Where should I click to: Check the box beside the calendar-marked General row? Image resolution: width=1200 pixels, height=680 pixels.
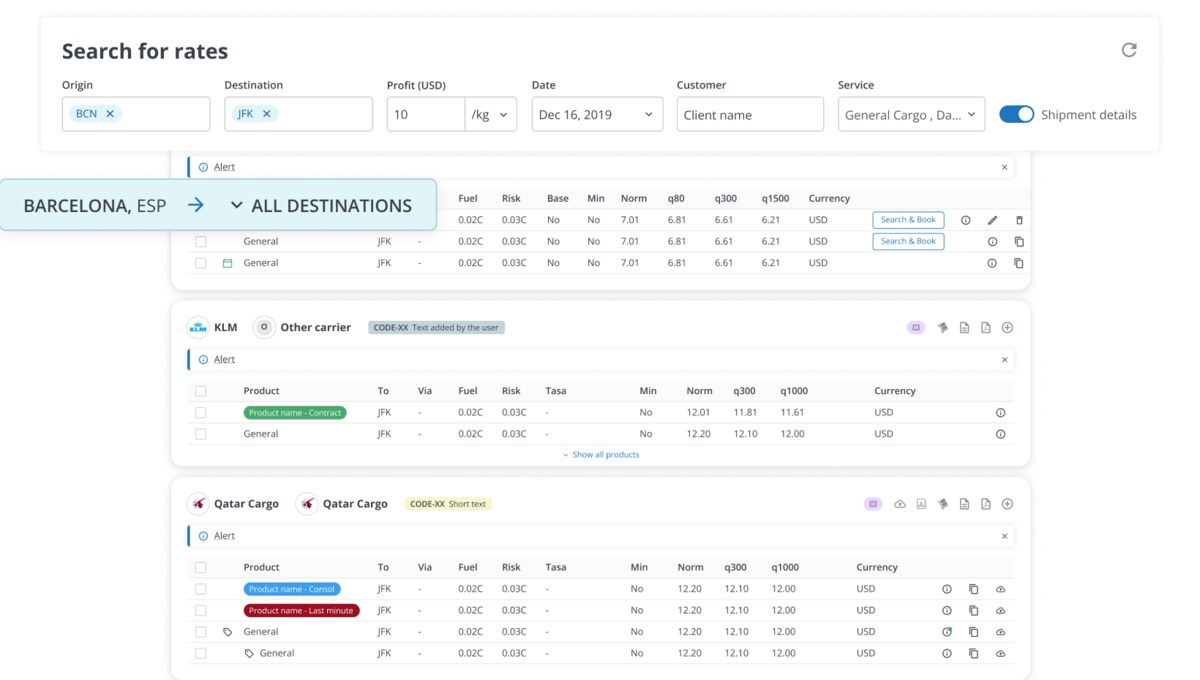[x=201, y=263]
